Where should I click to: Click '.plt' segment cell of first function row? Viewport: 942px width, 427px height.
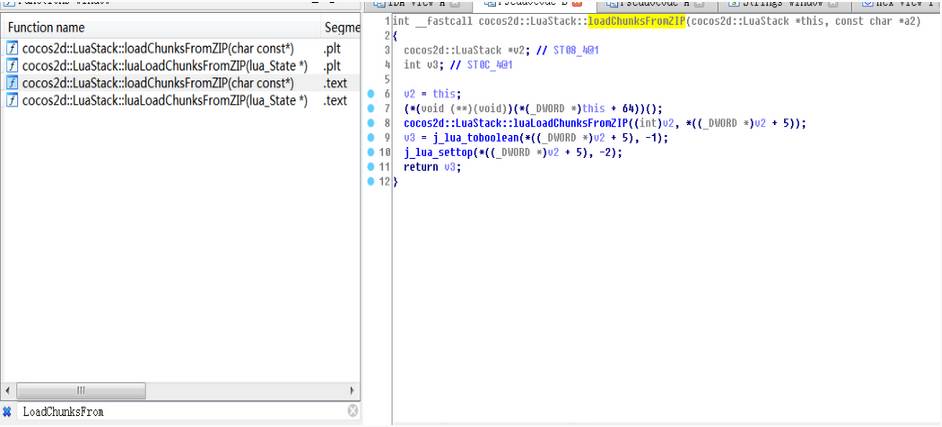tap(332, 49)
